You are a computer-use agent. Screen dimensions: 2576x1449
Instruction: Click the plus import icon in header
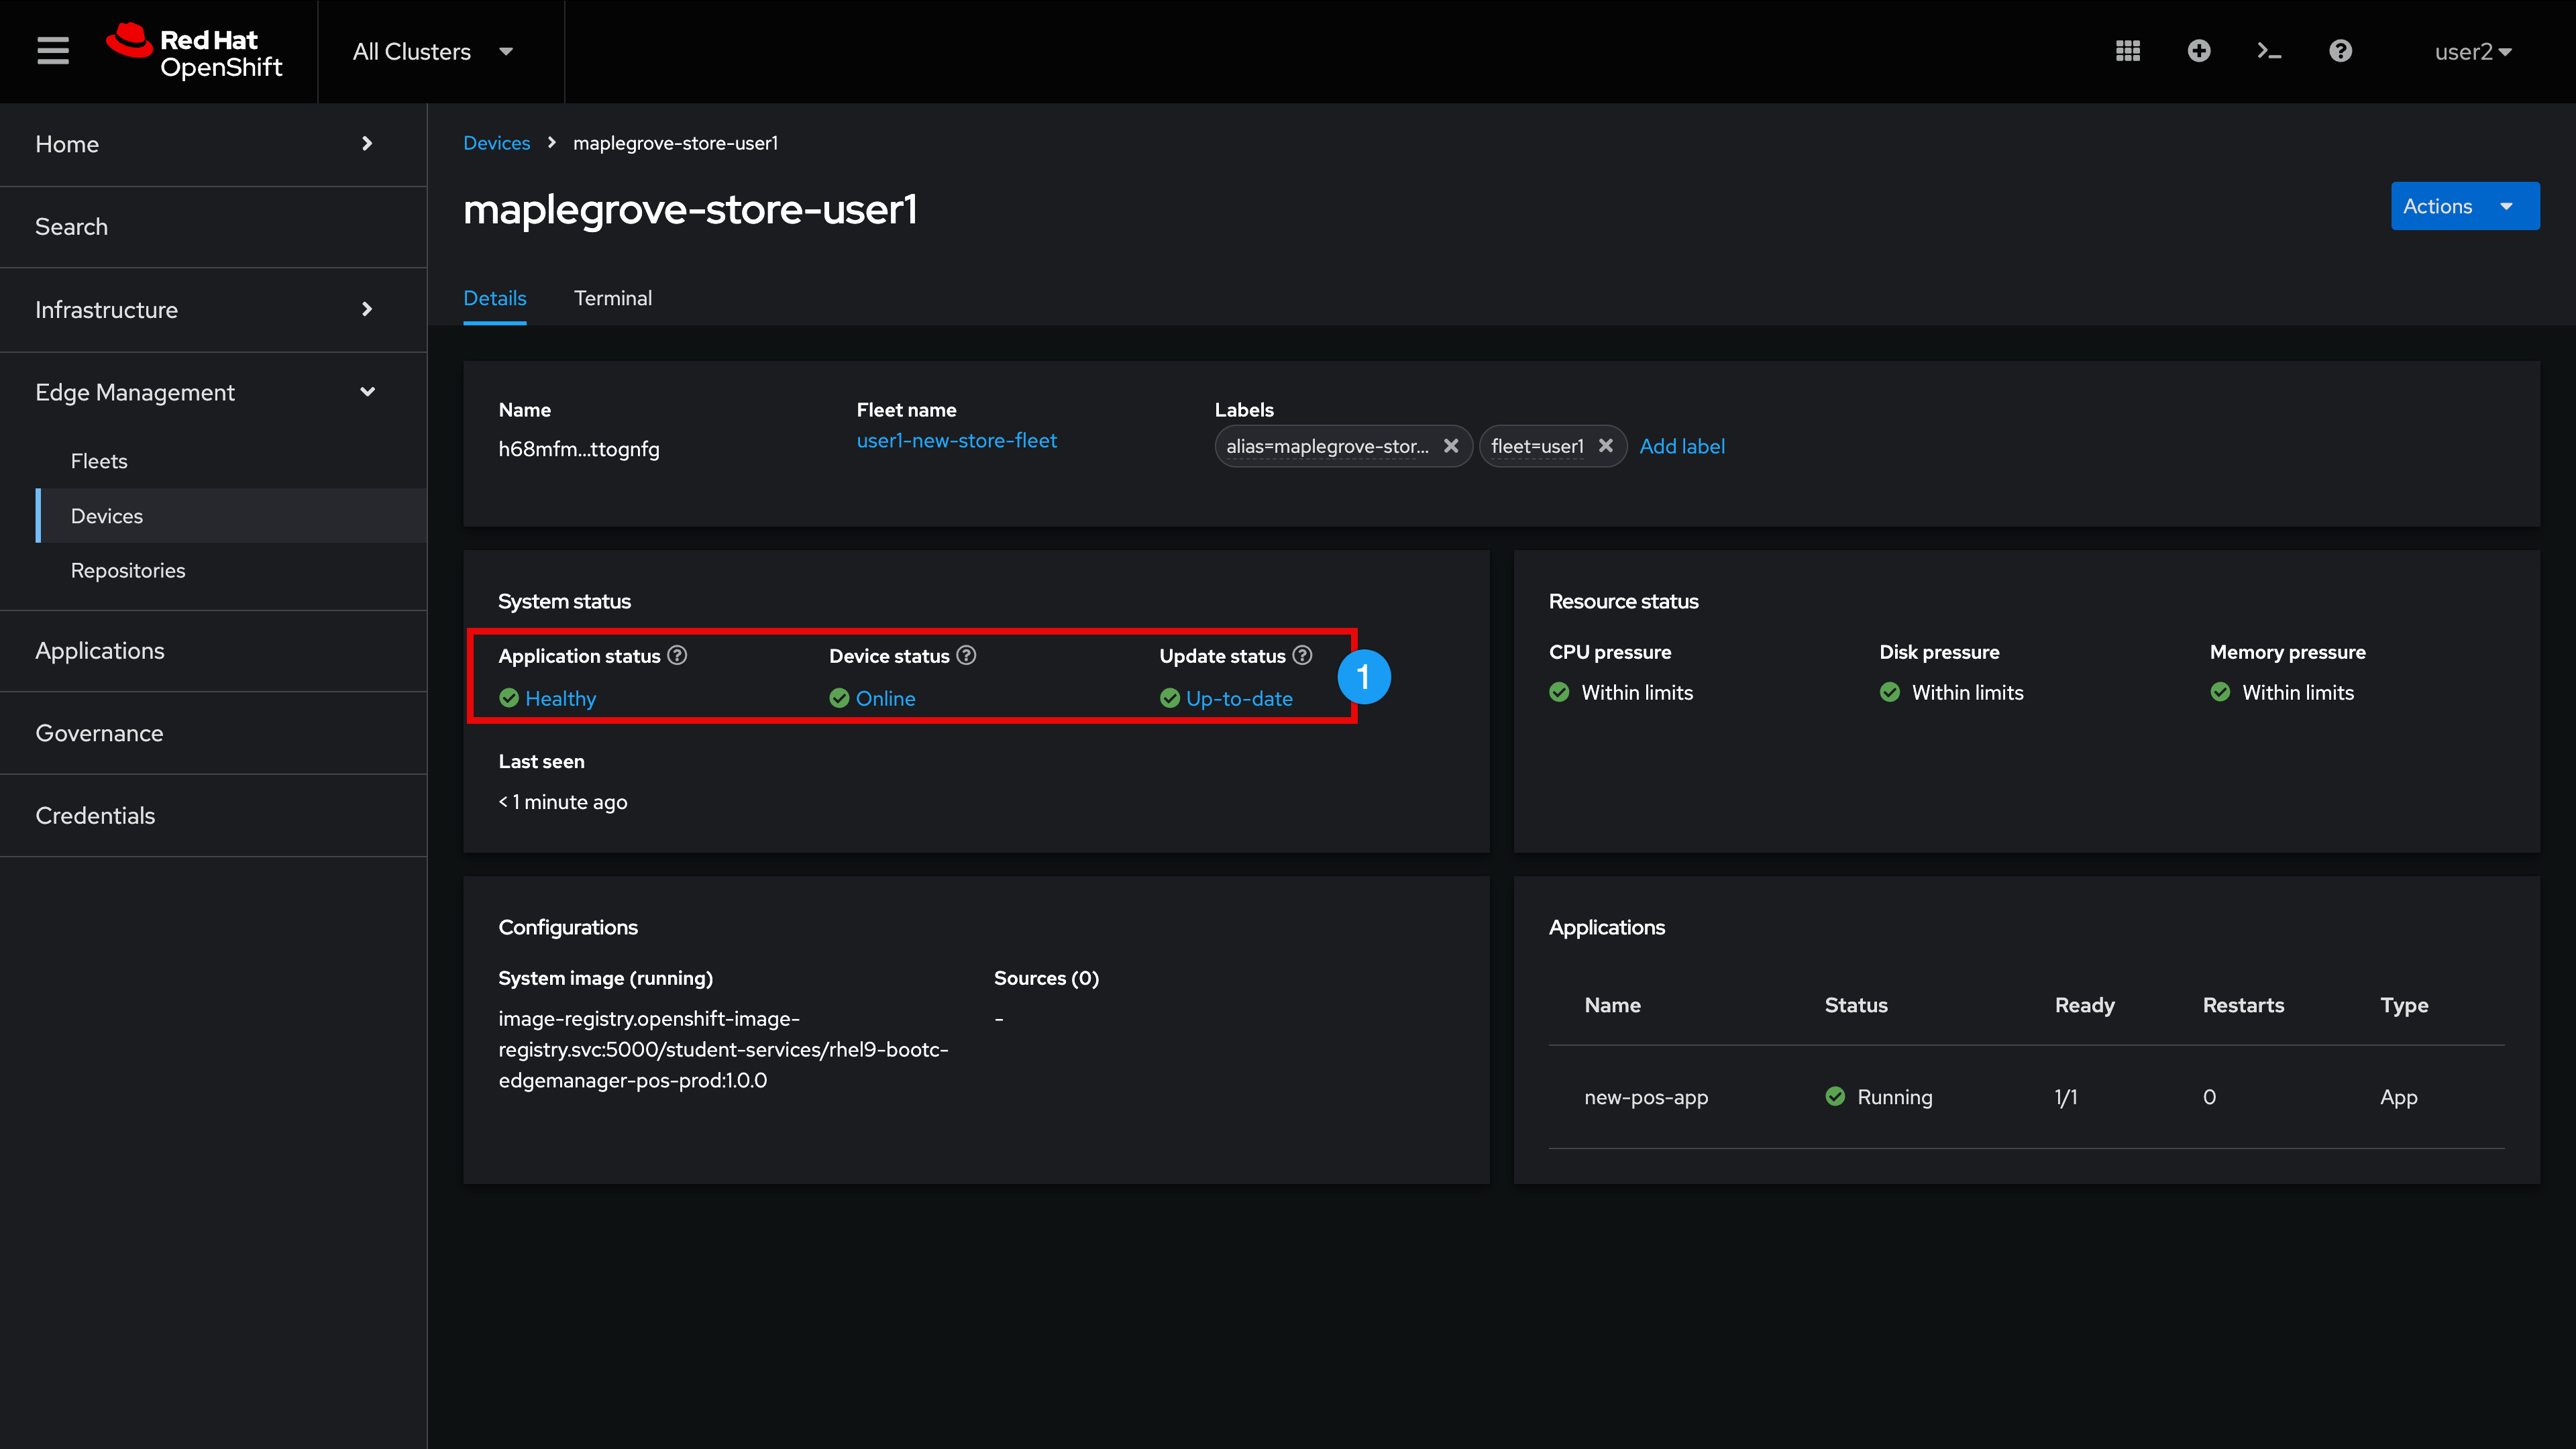click(x=2198, y=51)
